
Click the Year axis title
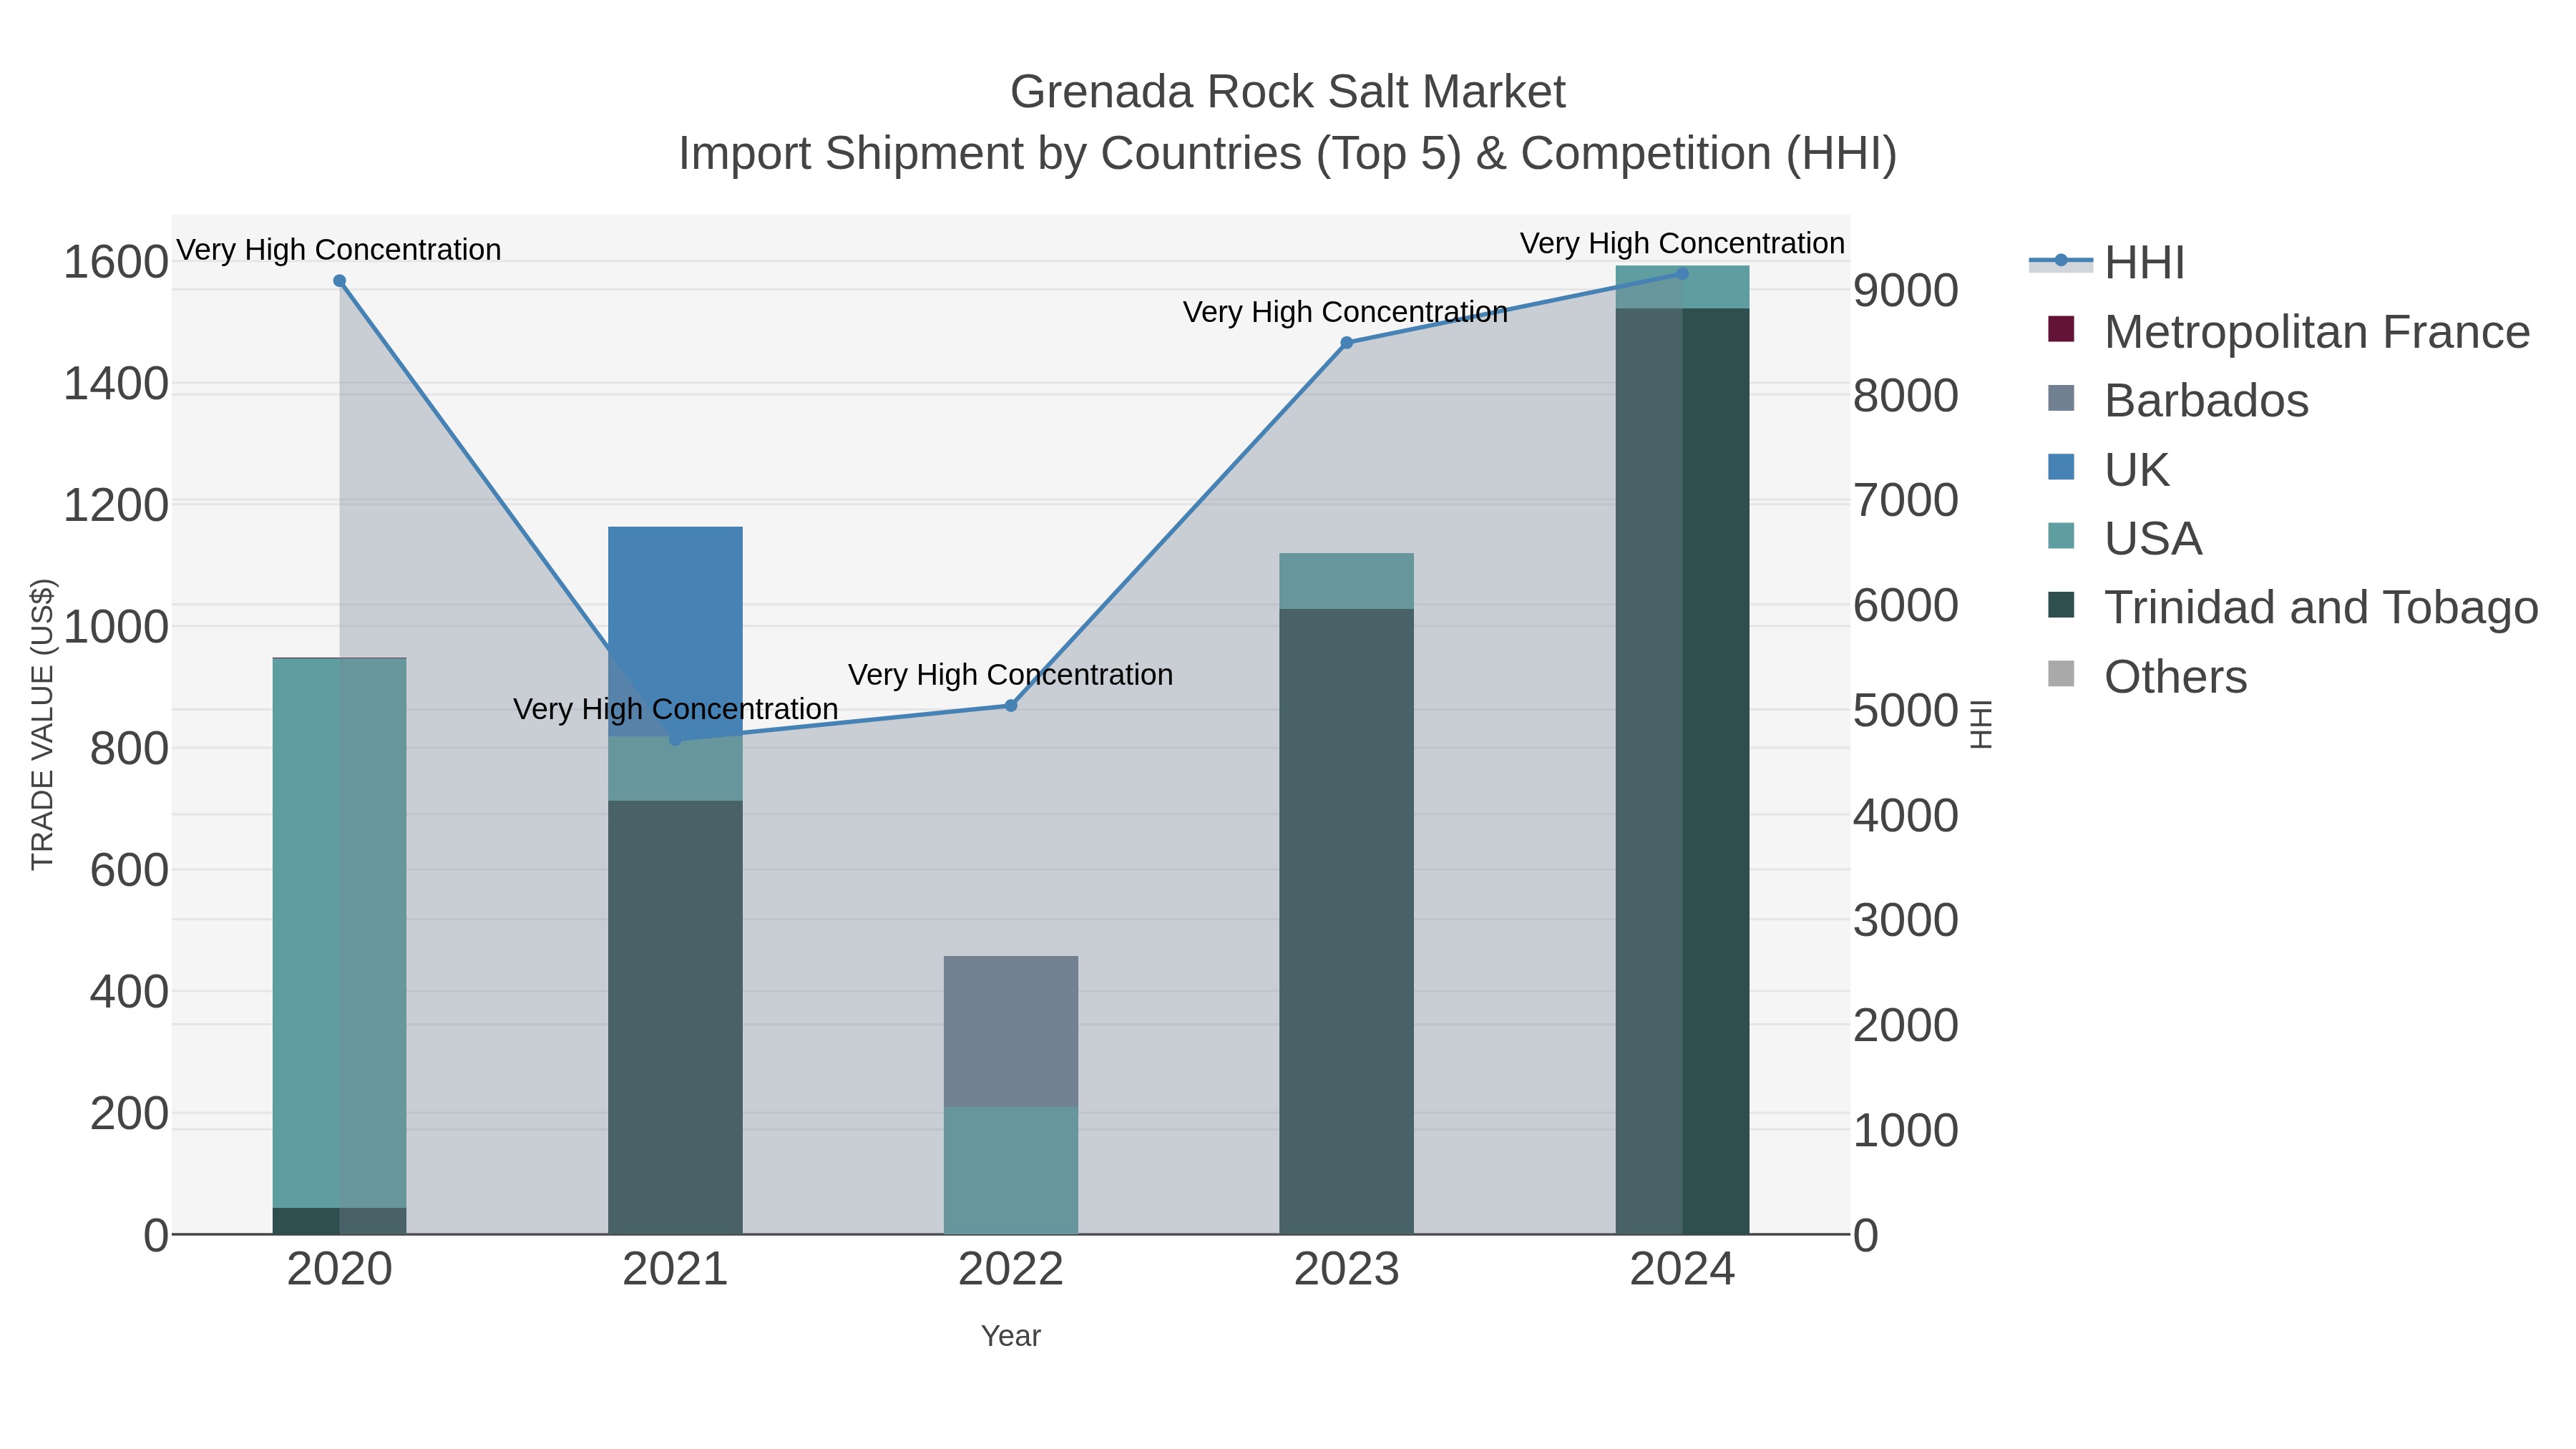(1011, 1336)
